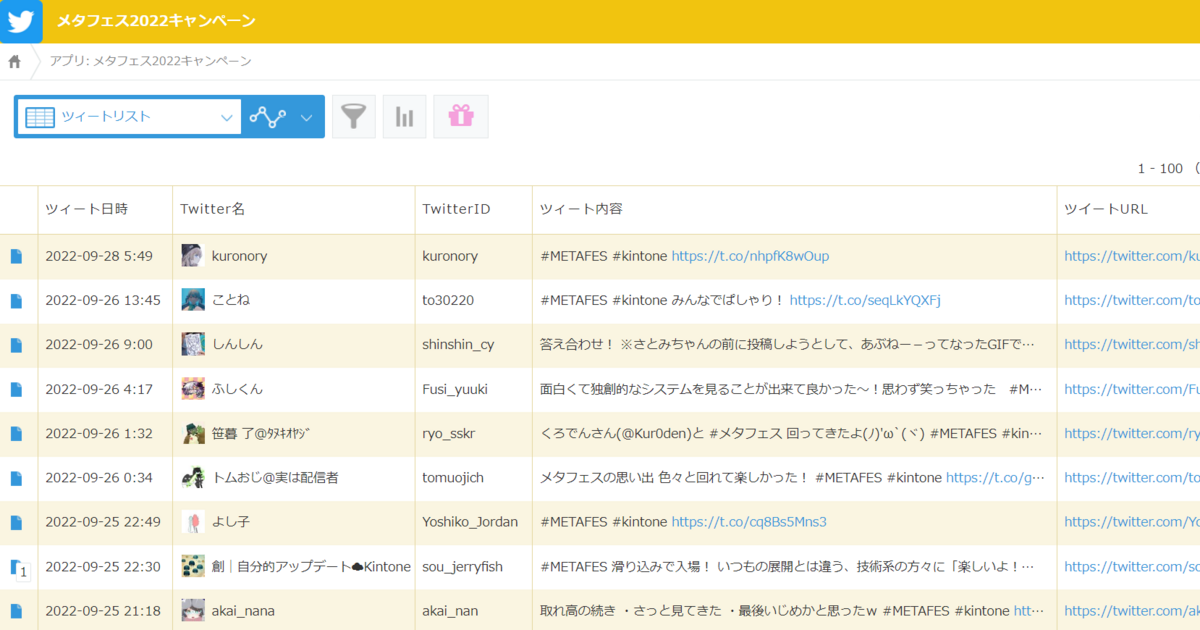Open link https://t.co/nhpfK8wOup

coord(750,256)
